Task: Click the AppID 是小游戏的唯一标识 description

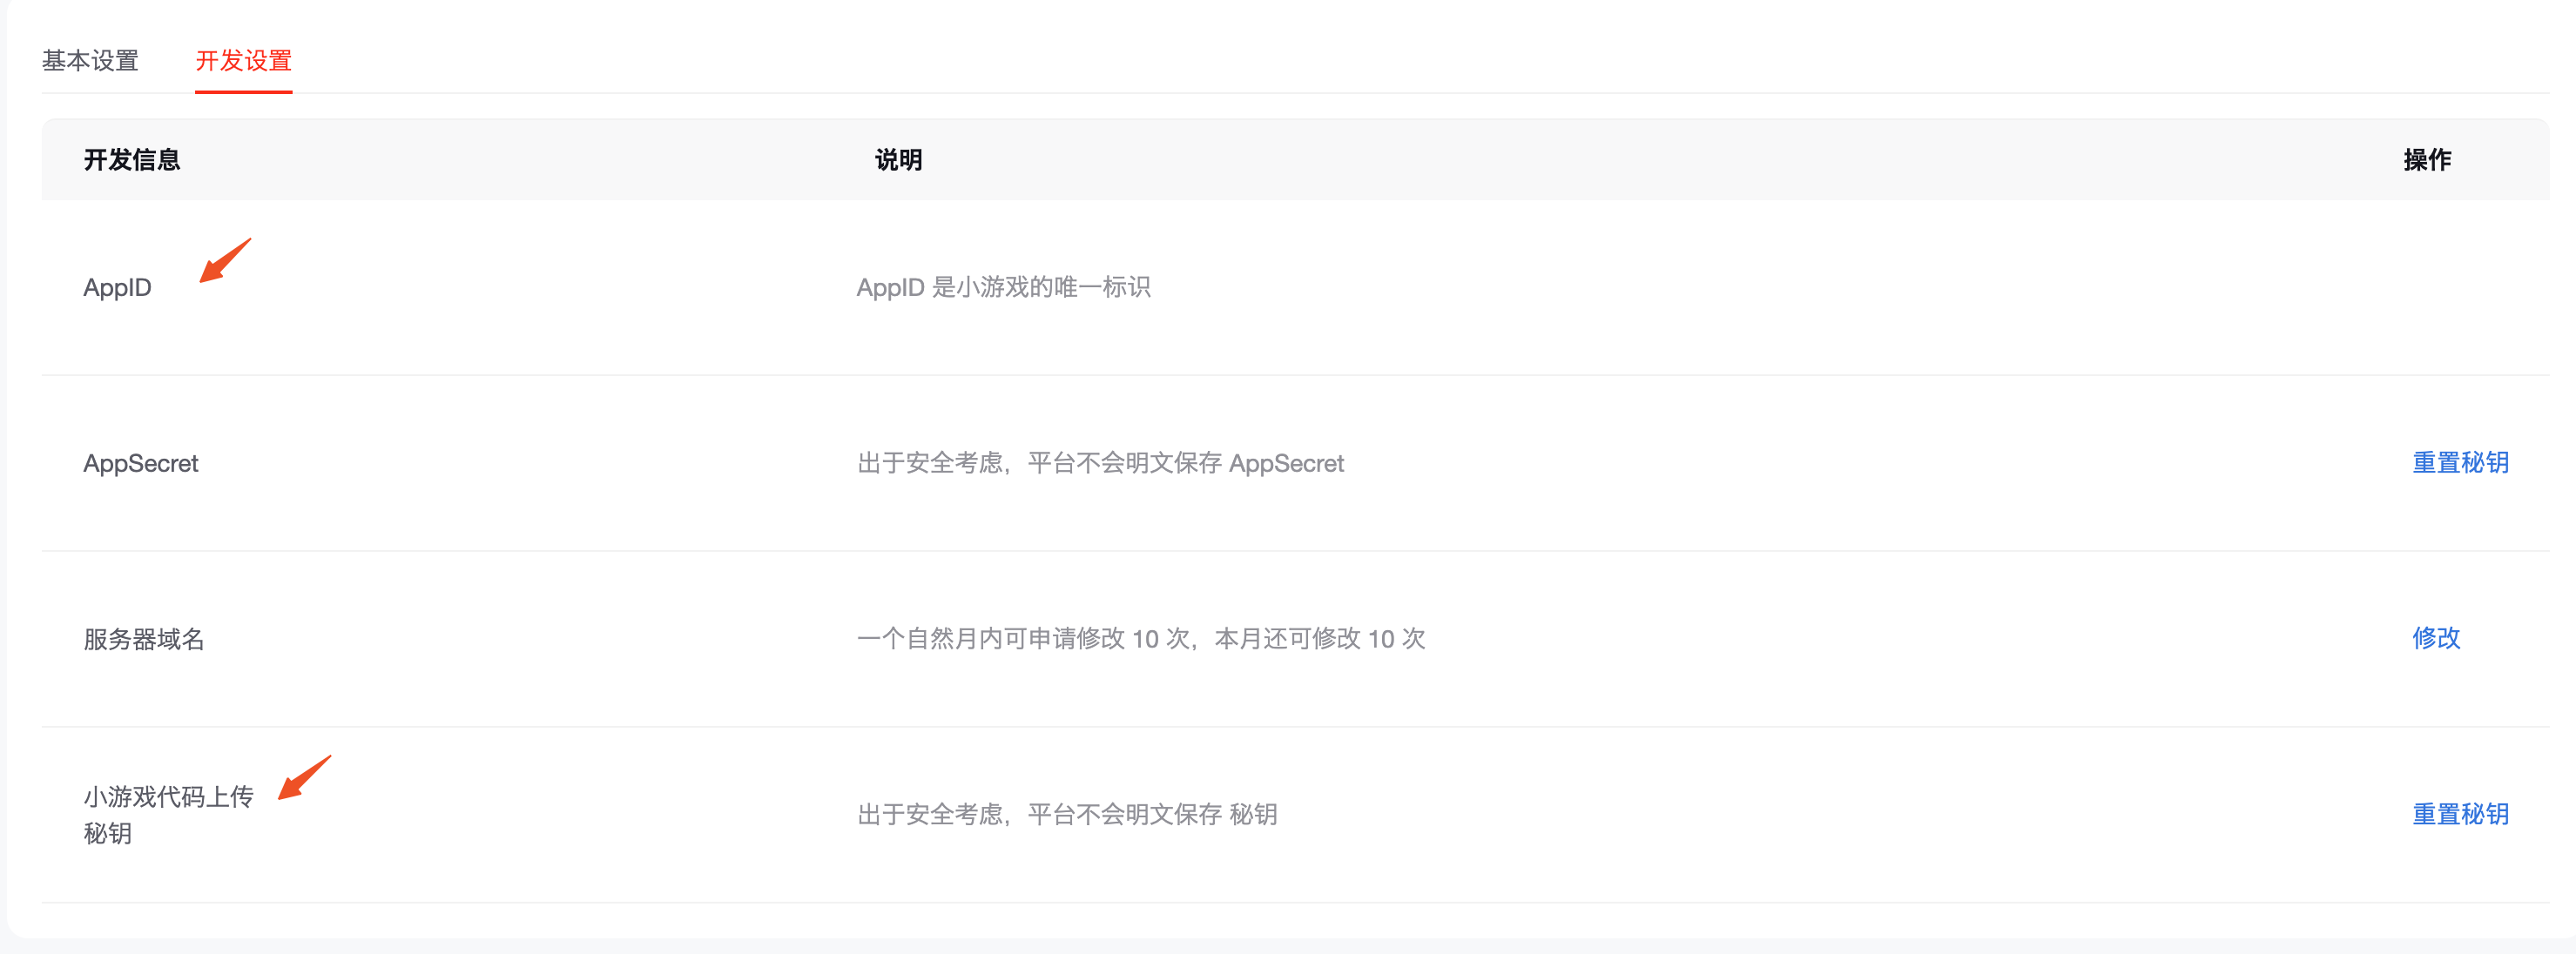Action: (x=1003, y=288)
